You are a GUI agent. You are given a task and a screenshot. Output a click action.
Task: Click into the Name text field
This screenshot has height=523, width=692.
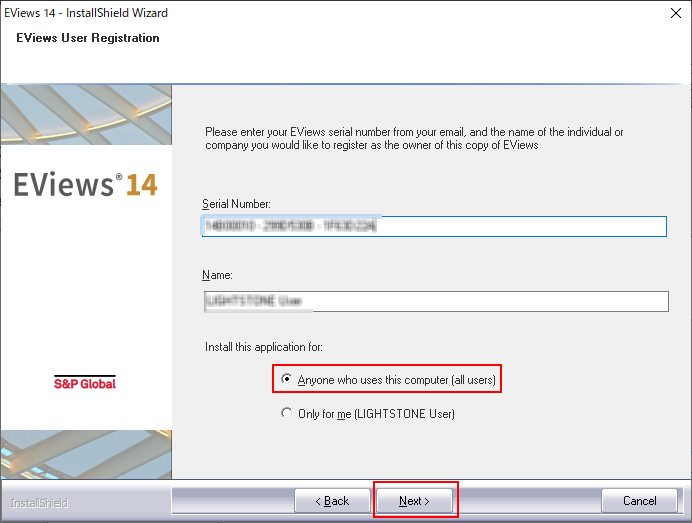pos(436,301)
